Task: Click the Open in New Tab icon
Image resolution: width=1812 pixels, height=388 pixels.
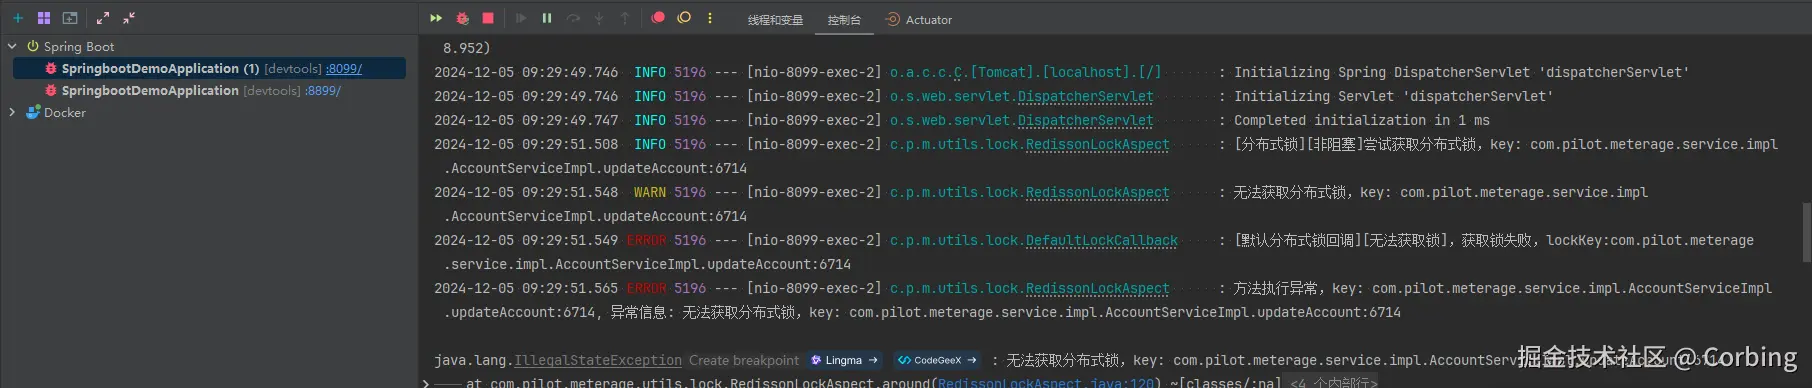Action: click(70, 18)
